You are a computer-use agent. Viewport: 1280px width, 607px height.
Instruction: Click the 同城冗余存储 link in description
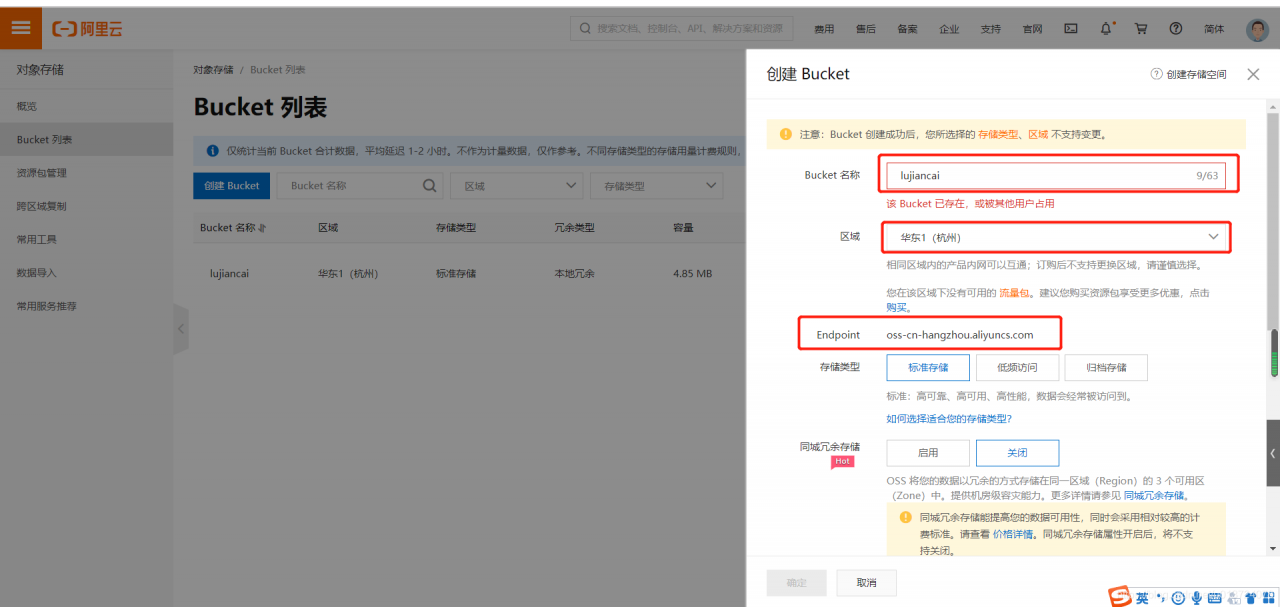click(x=1154, y=495)
